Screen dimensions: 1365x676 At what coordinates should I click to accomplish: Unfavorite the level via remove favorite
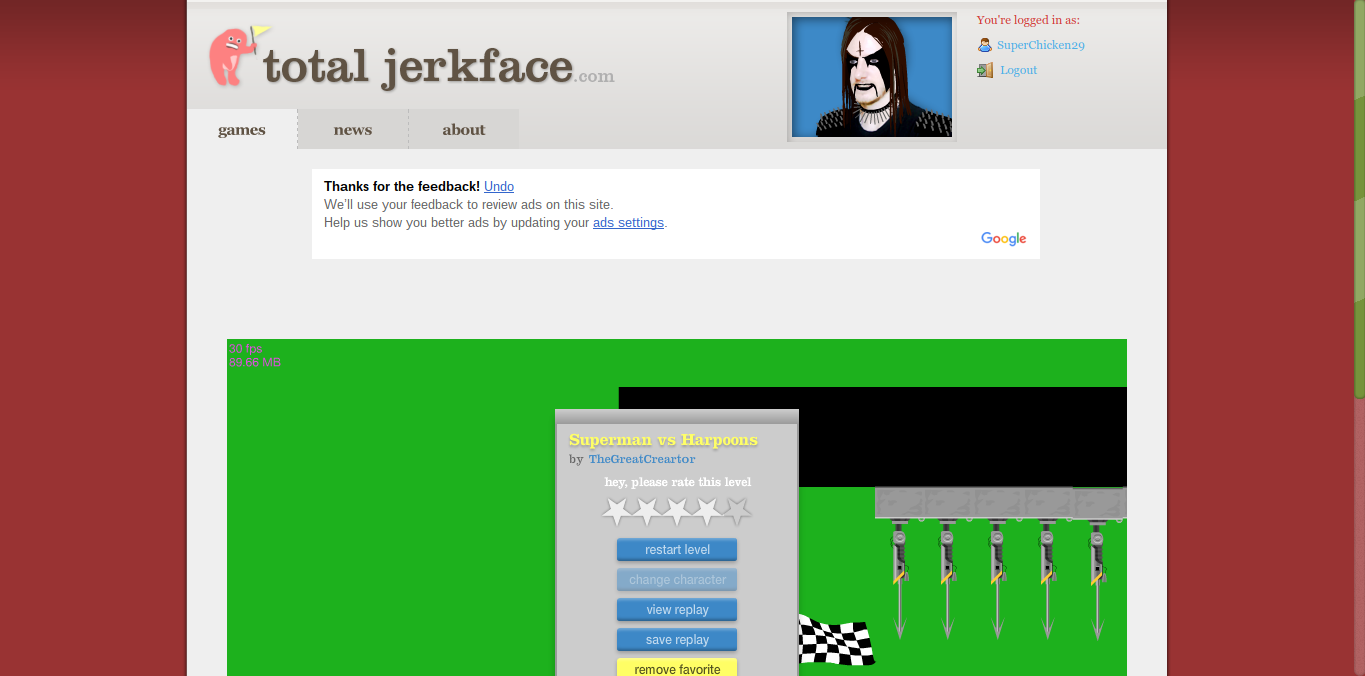click(x=676, y=667)
